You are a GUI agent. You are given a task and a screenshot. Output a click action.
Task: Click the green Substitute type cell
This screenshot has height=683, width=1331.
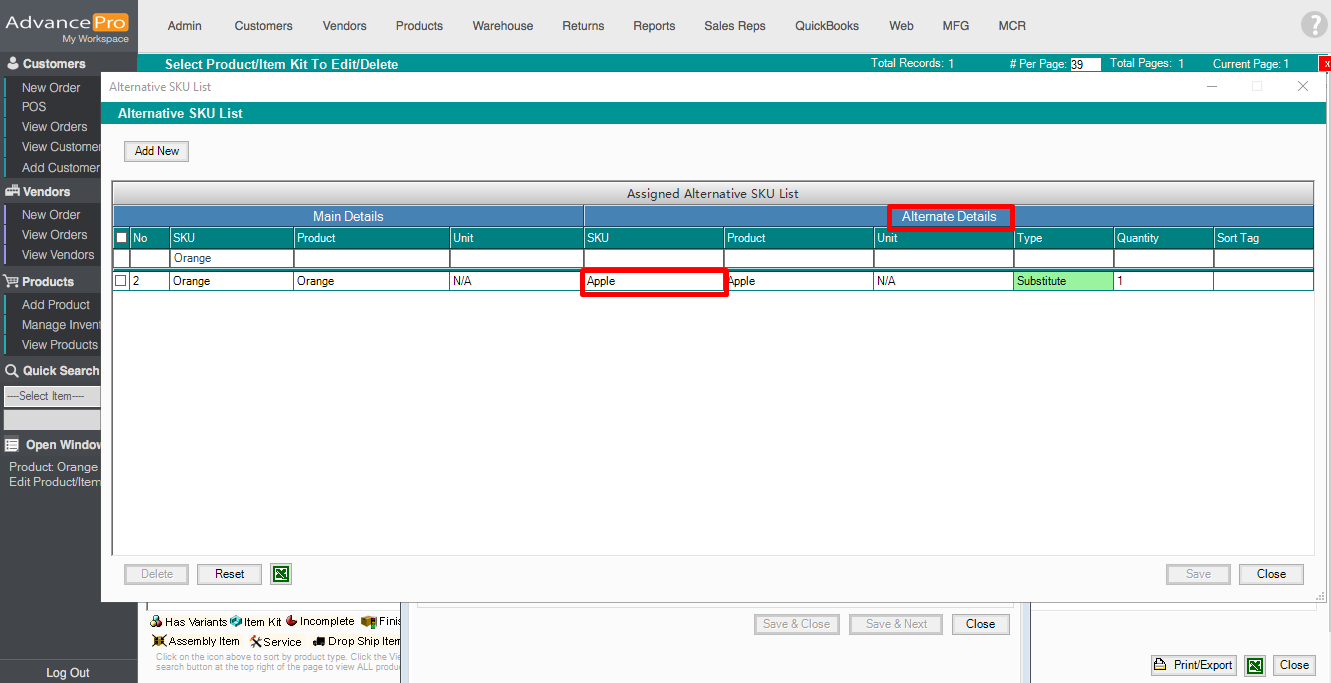1063,281
